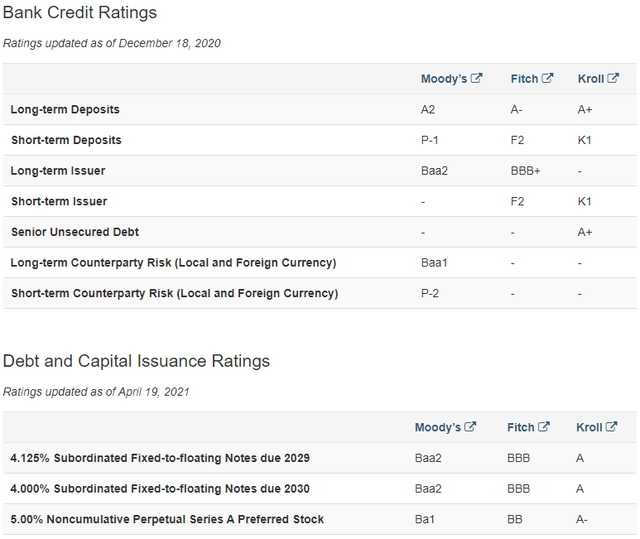Click the 5.00% Noncumulative Perpetual Preferred Stock row

[167, 519]
